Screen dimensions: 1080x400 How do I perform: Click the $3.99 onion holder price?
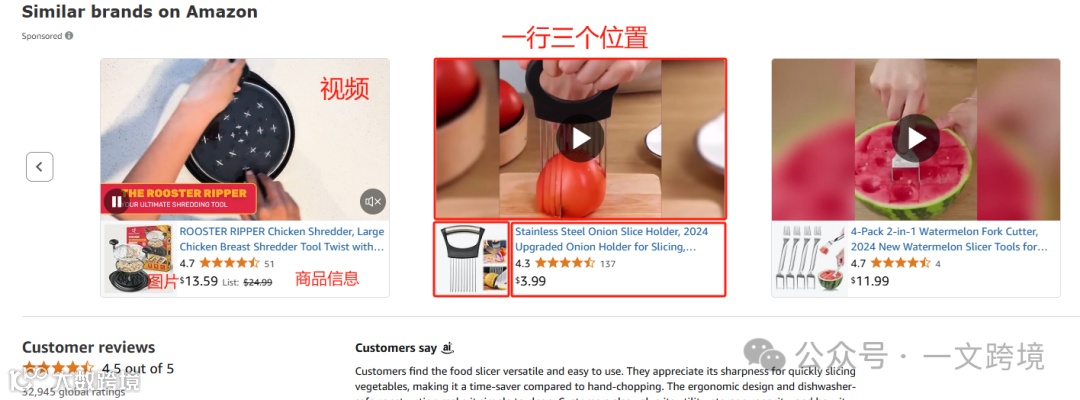[530, 281]
